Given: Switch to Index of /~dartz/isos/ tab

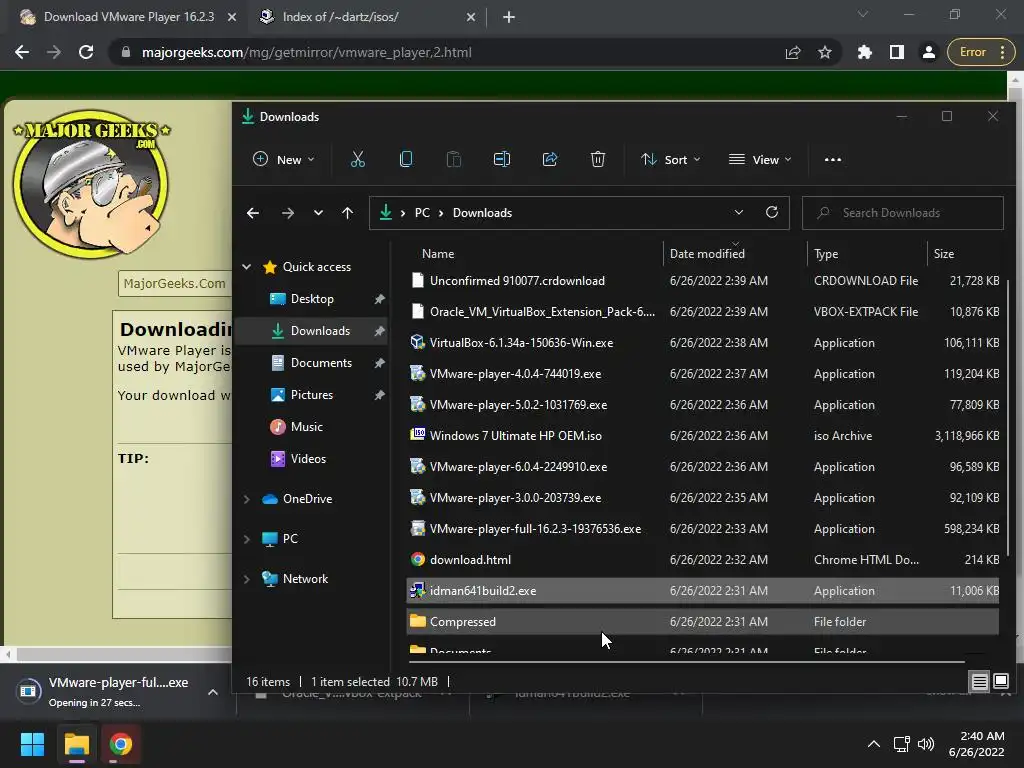Looking at the screenshot, I should pos(340,17).
